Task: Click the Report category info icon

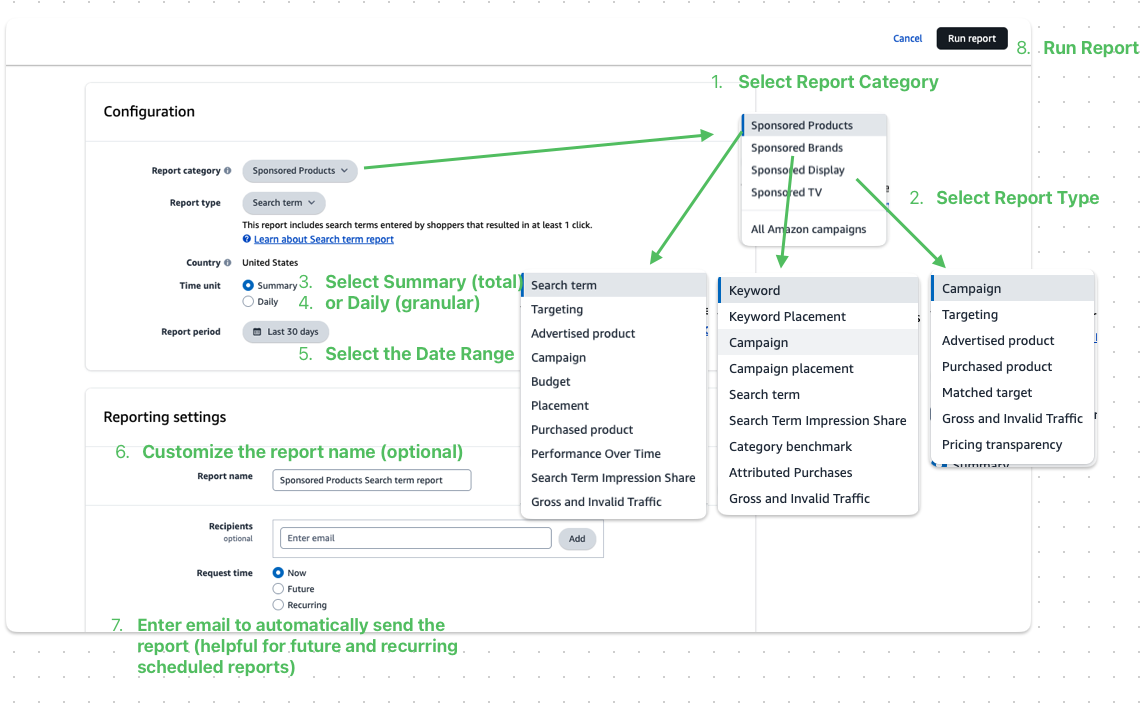Action: (227, 170)
